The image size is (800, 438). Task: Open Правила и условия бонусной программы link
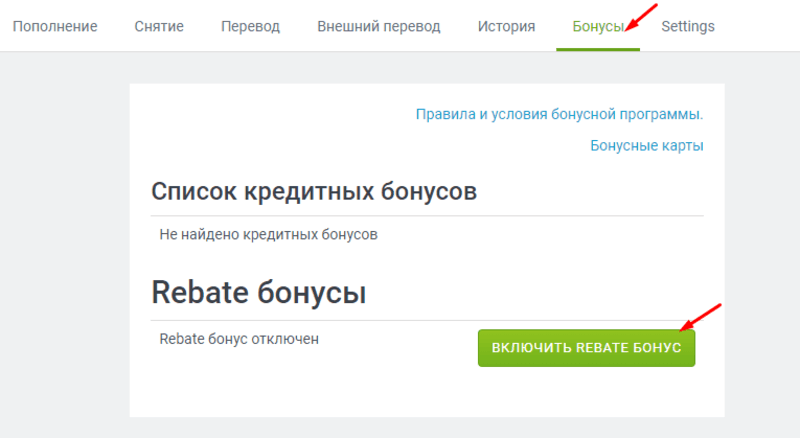click(559, 114)
